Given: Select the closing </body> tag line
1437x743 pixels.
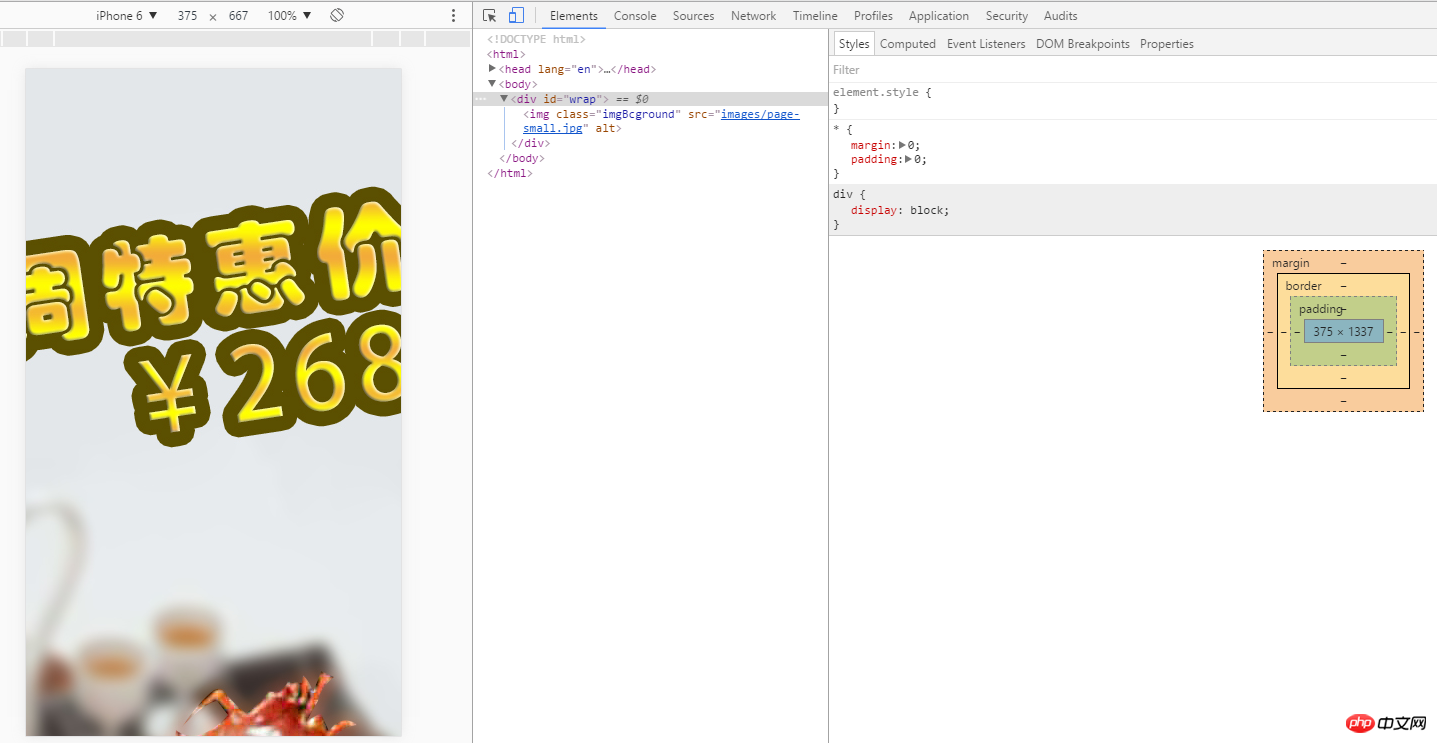Looking at the screenshot, I should 521,159.
